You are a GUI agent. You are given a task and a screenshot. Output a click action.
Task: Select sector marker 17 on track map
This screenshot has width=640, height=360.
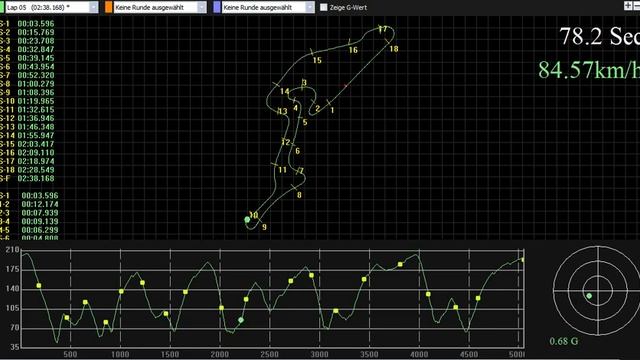[382, 29]
